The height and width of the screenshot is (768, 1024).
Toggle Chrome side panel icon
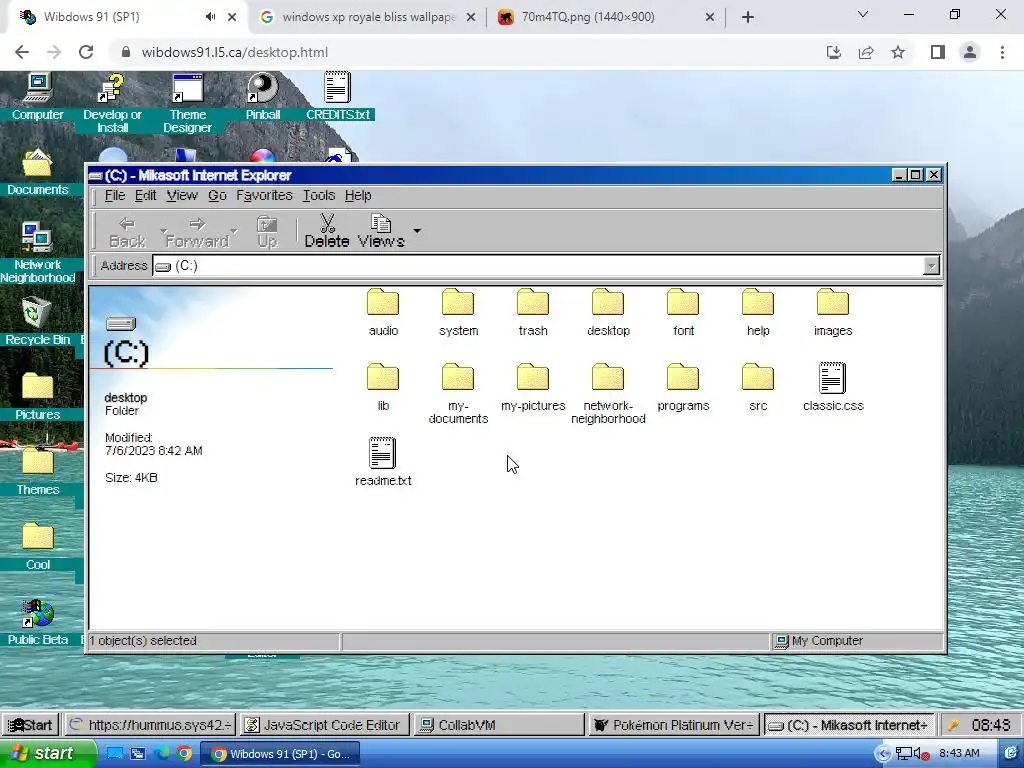[938, 52]
